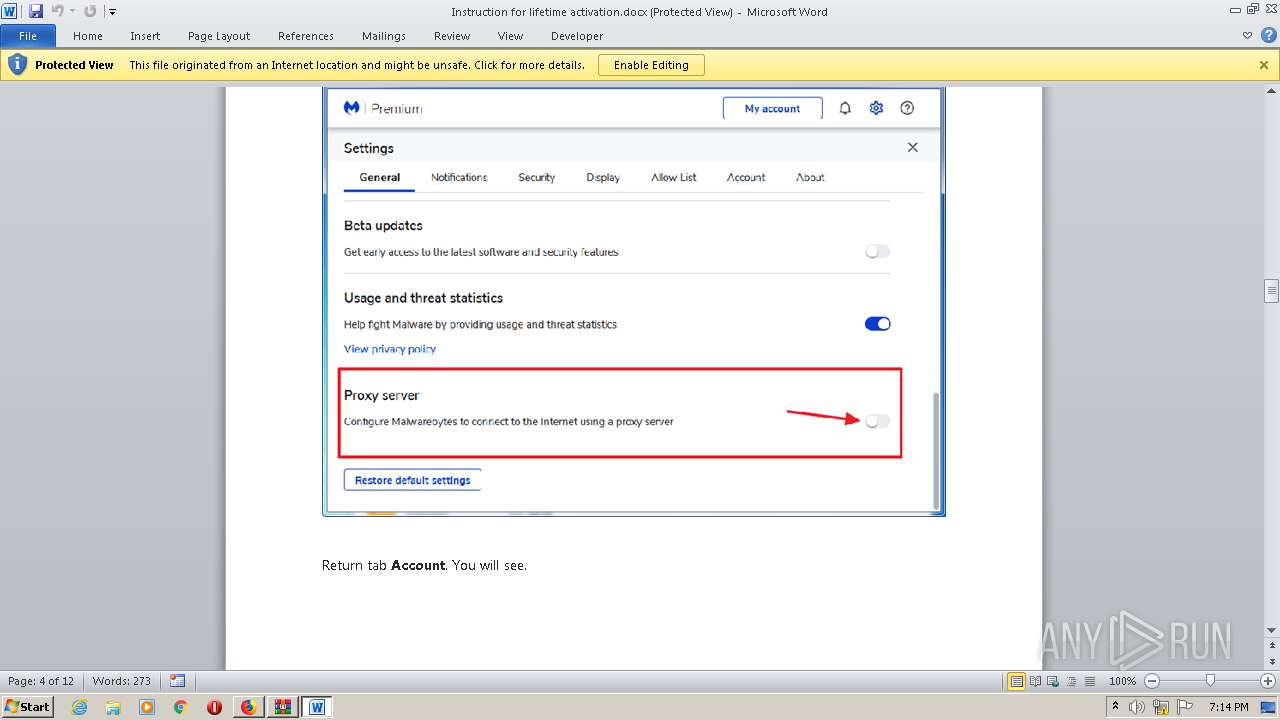Screen dimensions: 1280x720
Task: Select Web Layout view icon
Action: (x=1053, y=681)
